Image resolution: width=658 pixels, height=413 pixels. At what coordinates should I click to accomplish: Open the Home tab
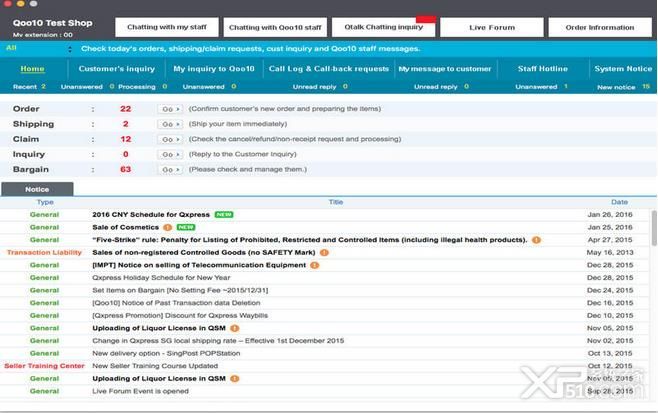(x=32, y=69)
